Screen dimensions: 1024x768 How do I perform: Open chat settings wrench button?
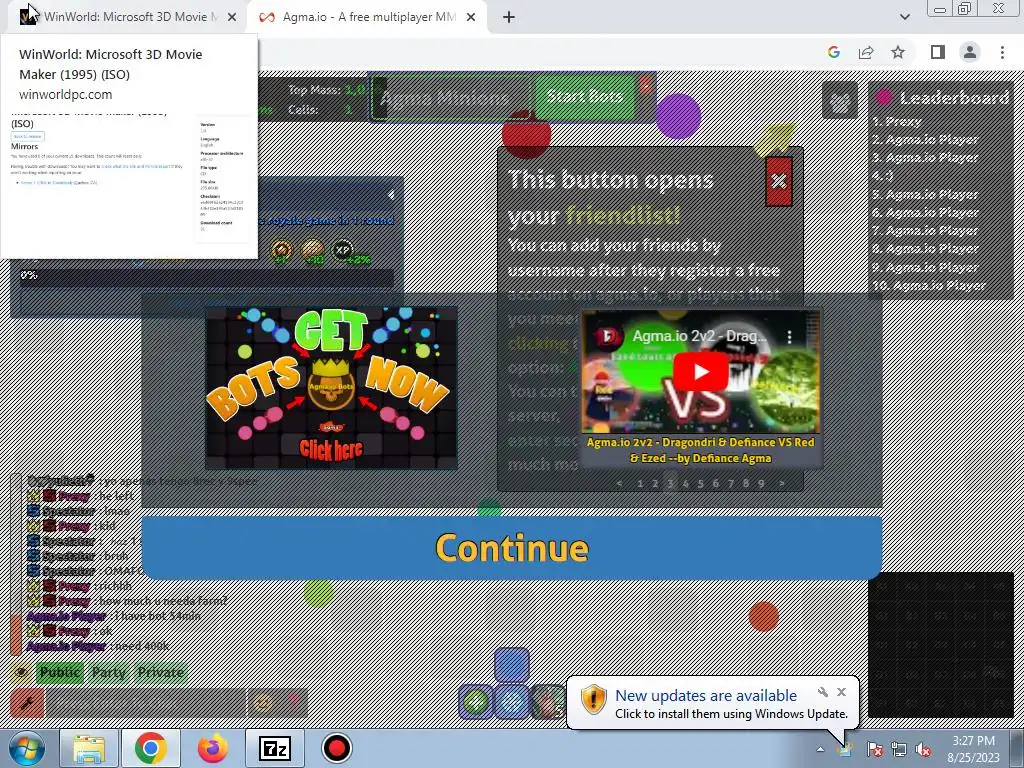pos(27,703)
